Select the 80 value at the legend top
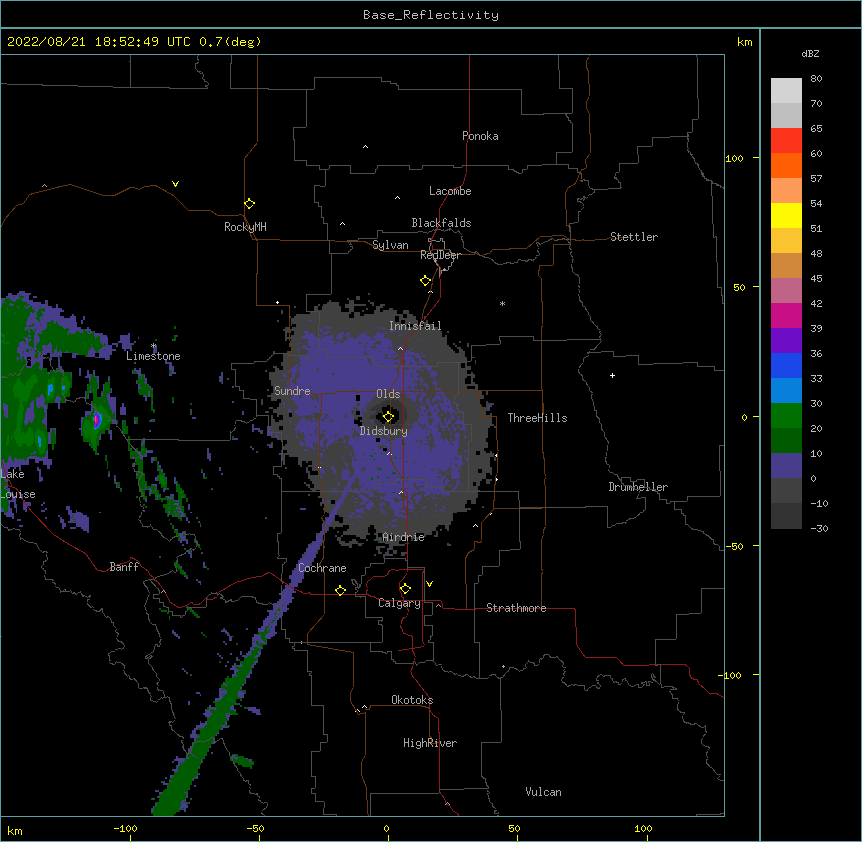The width and height of the screenshot is (862, 842). [x=816, y=79]
